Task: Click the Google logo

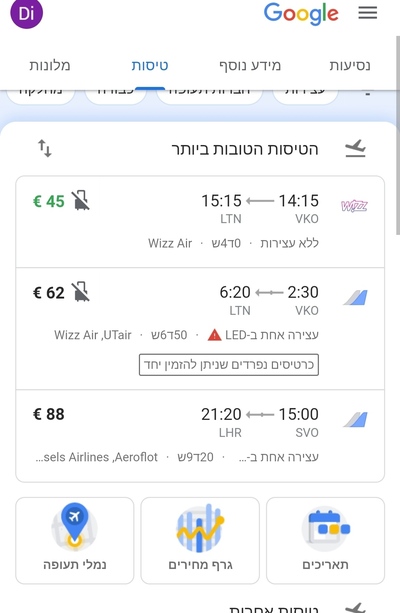Action: (x=301, y=14)
